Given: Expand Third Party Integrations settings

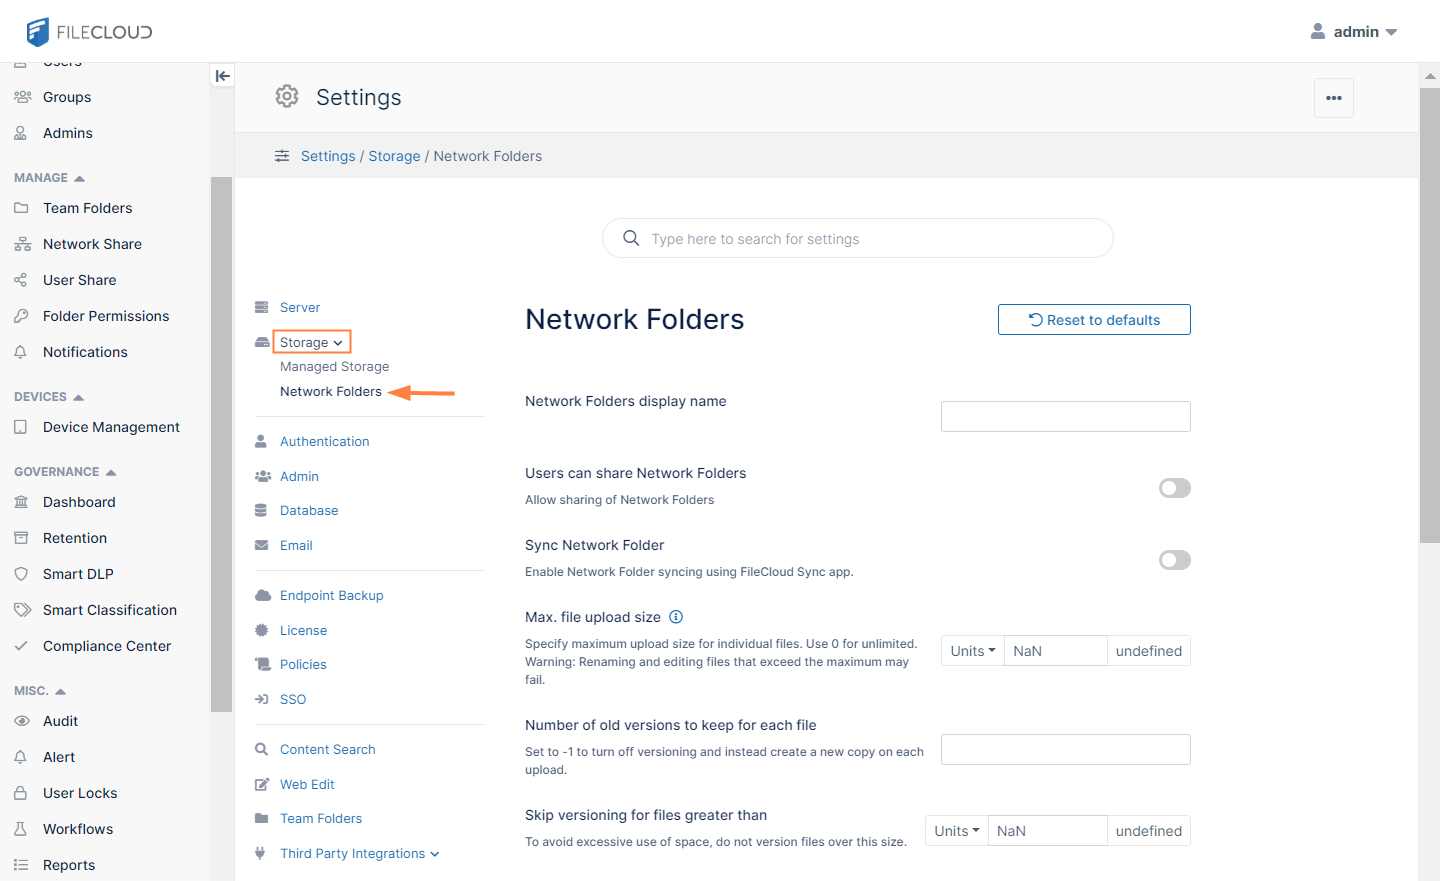Looking at the screenshot, I should pyautogui.click(x=359, y=853).
